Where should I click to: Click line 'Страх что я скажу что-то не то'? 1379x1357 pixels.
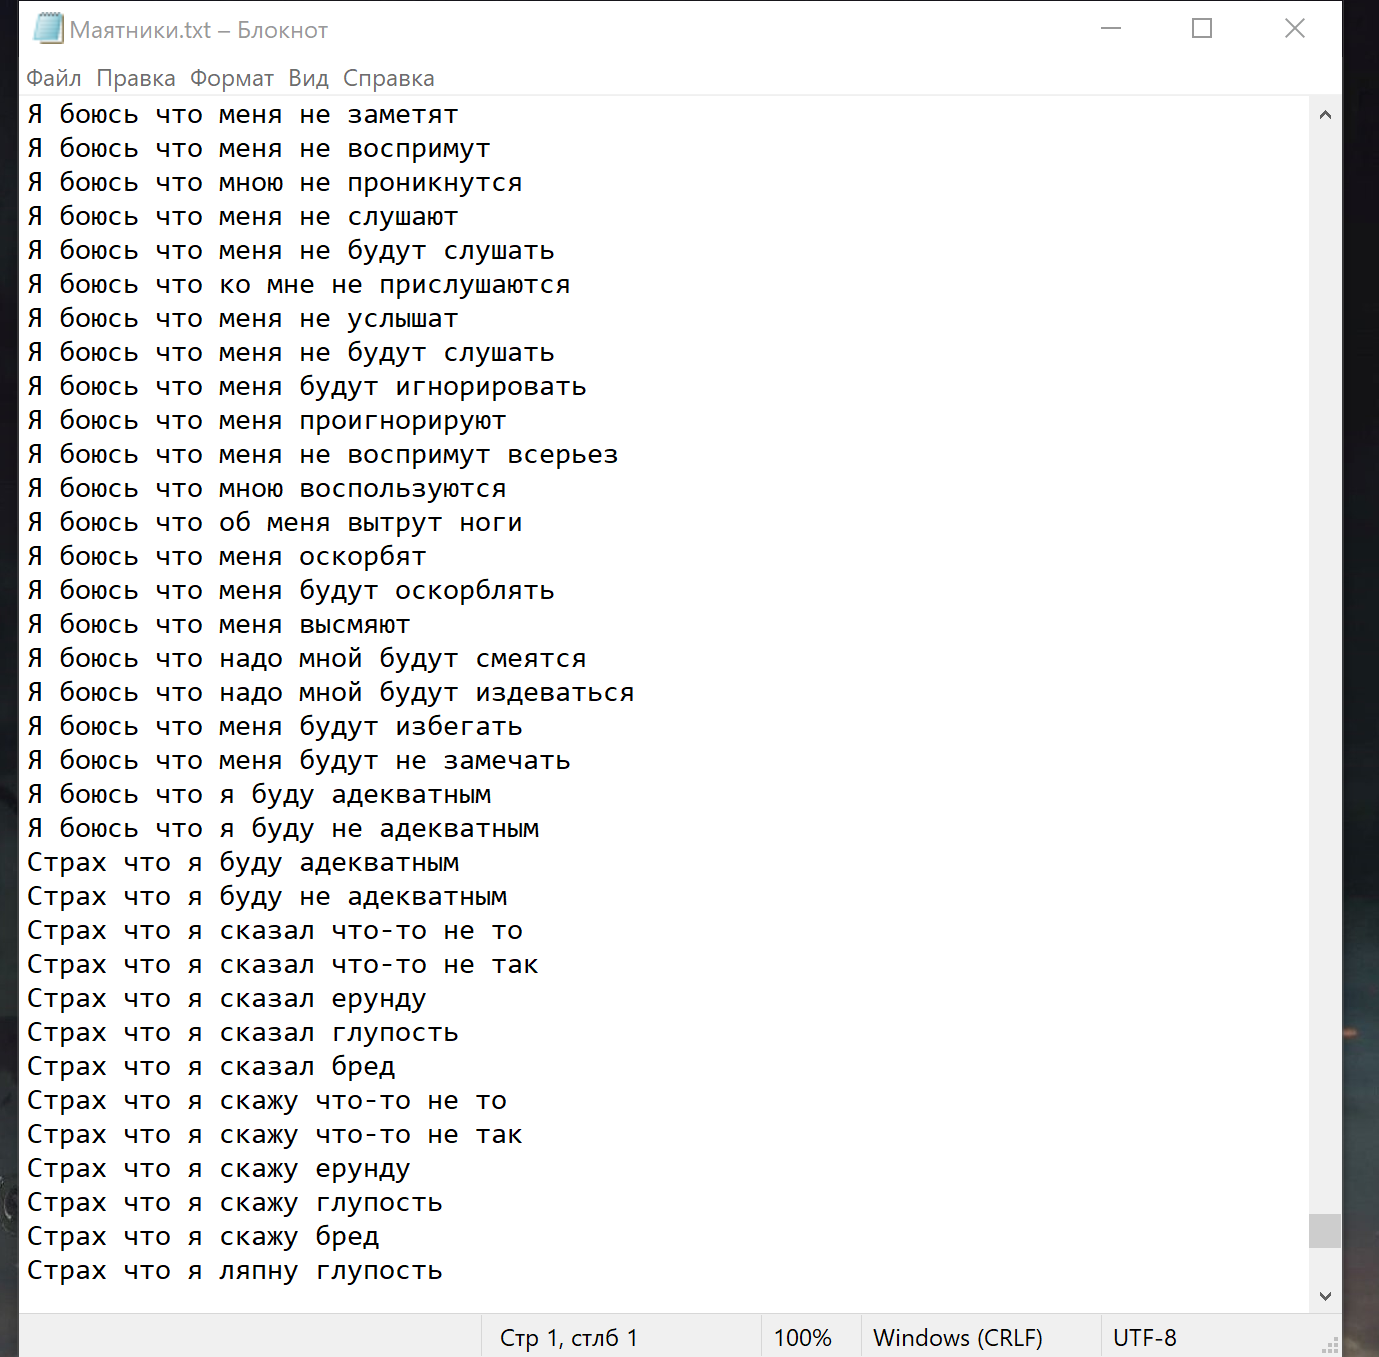pyautogui.click(x=267, y=1101)
